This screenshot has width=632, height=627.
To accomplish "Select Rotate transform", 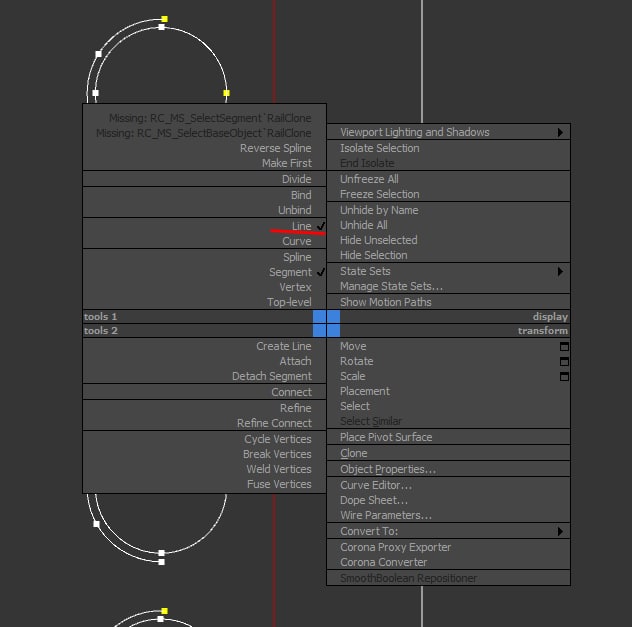I will 357,361.
